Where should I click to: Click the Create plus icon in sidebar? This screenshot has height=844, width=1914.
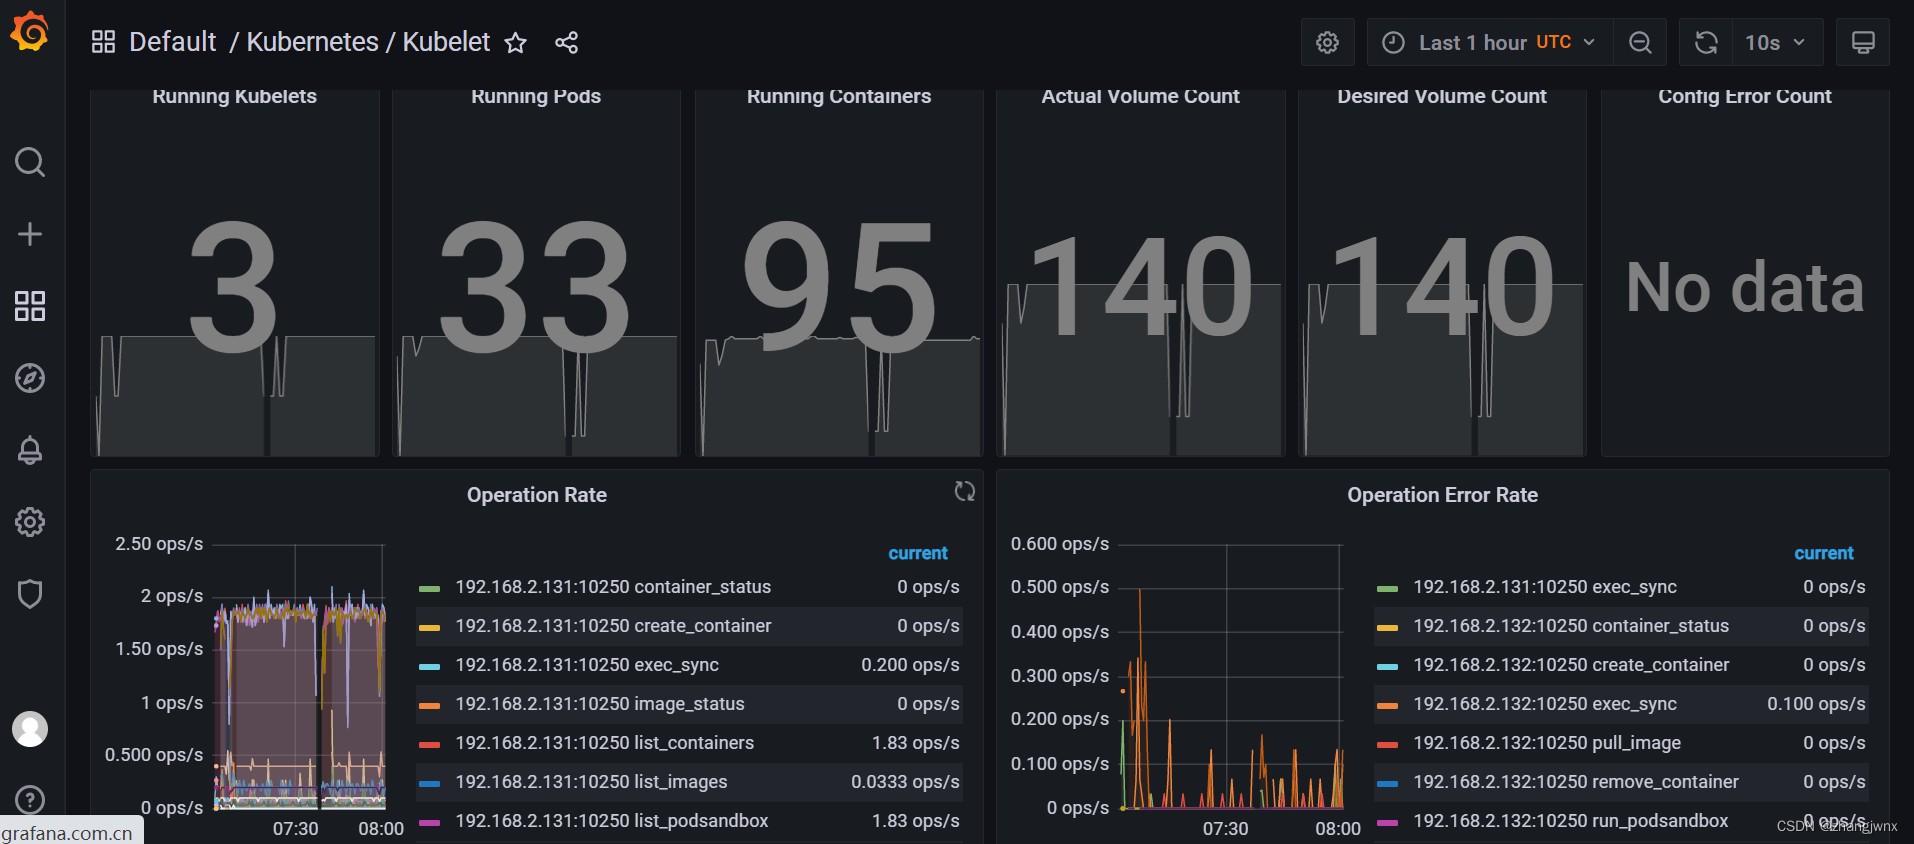point(30,234)
